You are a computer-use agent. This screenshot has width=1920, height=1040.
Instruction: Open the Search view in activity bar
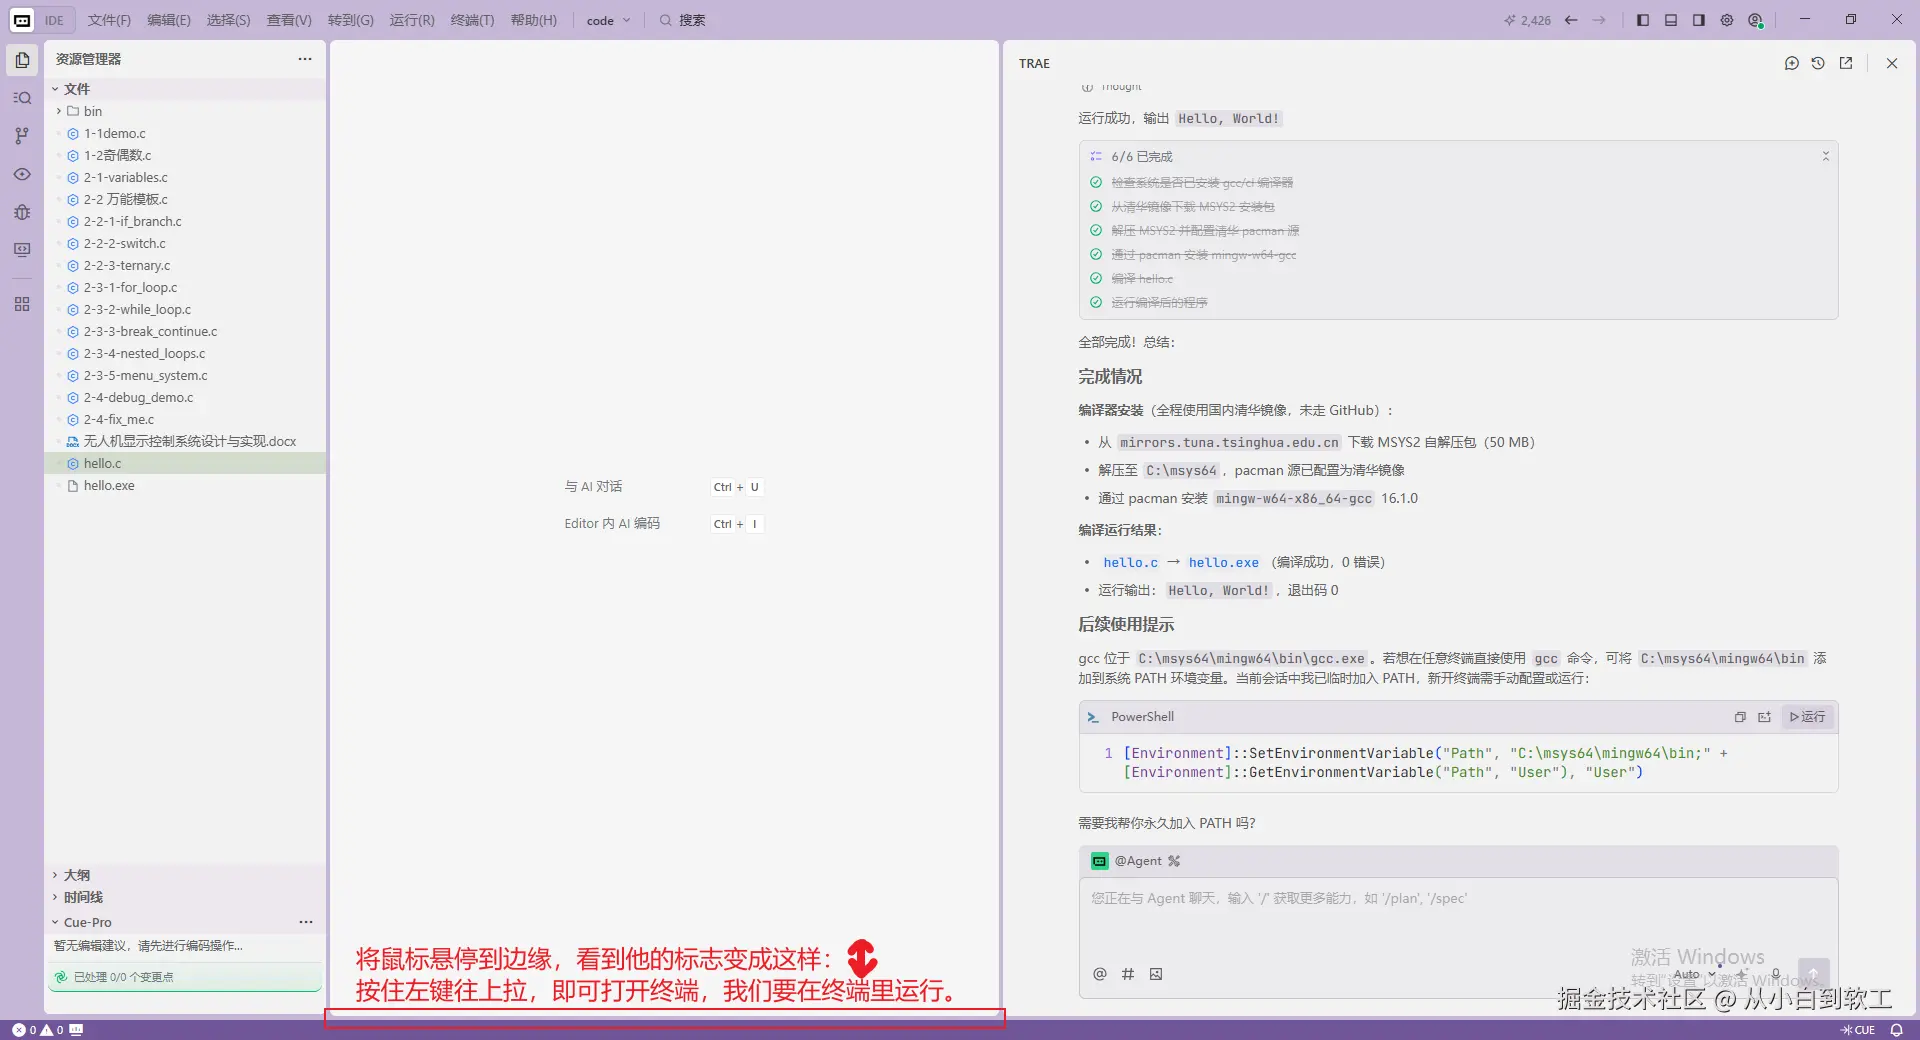click(x=22, y=98)
